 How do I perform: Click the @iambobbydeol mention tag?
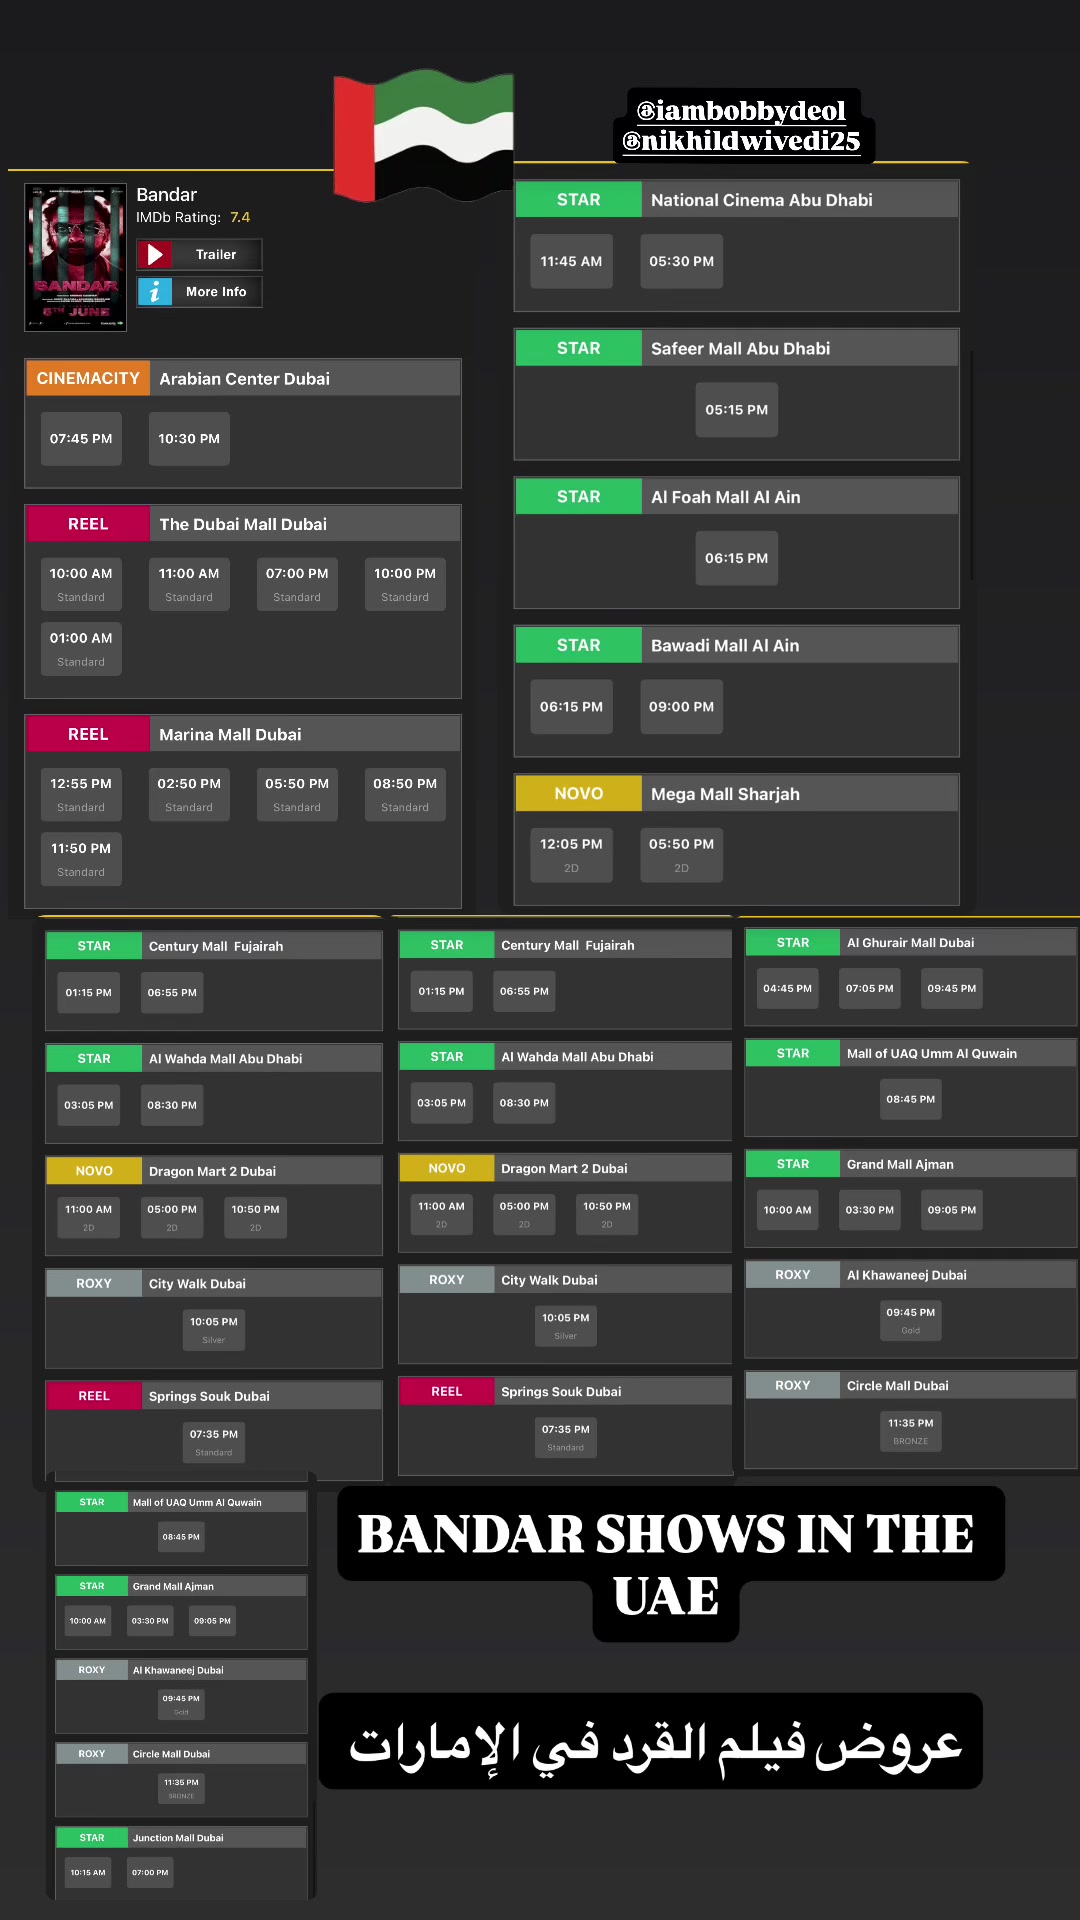(x=742, y=111)
